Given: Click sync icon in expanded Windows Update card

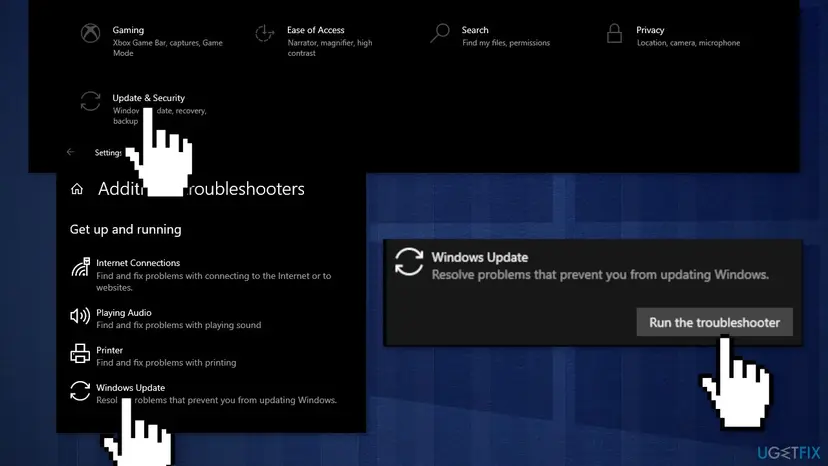Looking at the screenshot, I should [409, 262].
